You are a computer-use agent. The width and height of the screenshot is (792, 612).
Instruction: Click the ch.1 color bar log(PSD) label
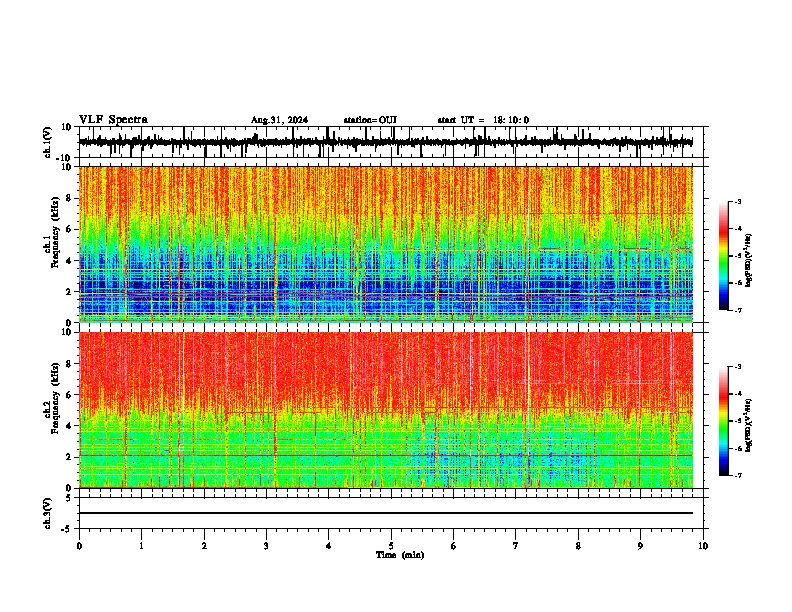tap(749, 260)
